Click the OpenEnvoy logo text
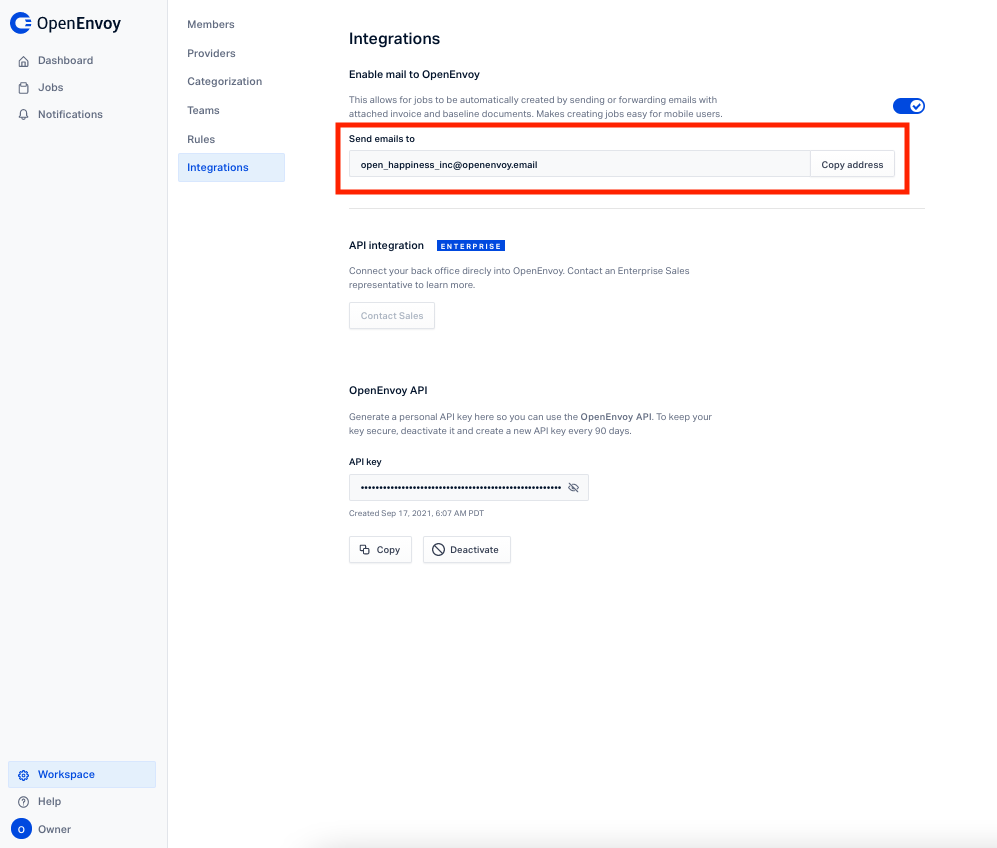Screen dimensions: 997x848 (79, 24)
